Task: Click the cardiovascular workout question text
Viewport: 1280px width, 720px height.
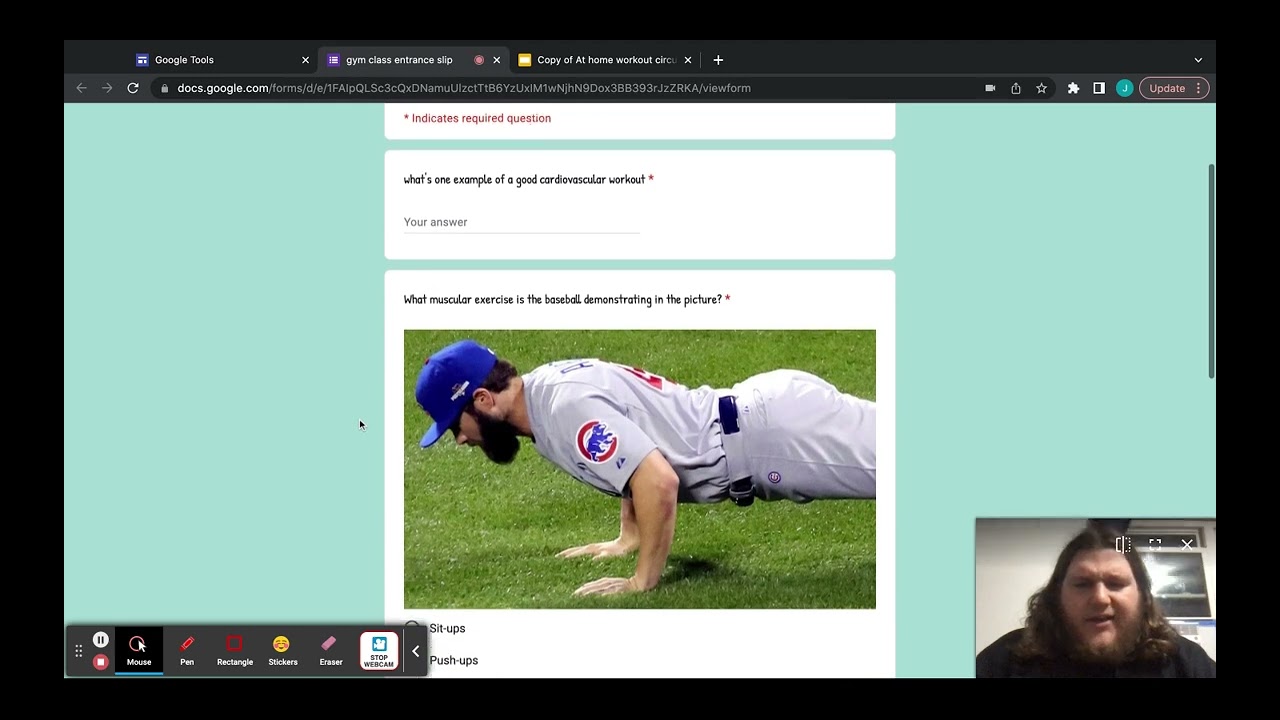Action: click(x=524, y=179)
